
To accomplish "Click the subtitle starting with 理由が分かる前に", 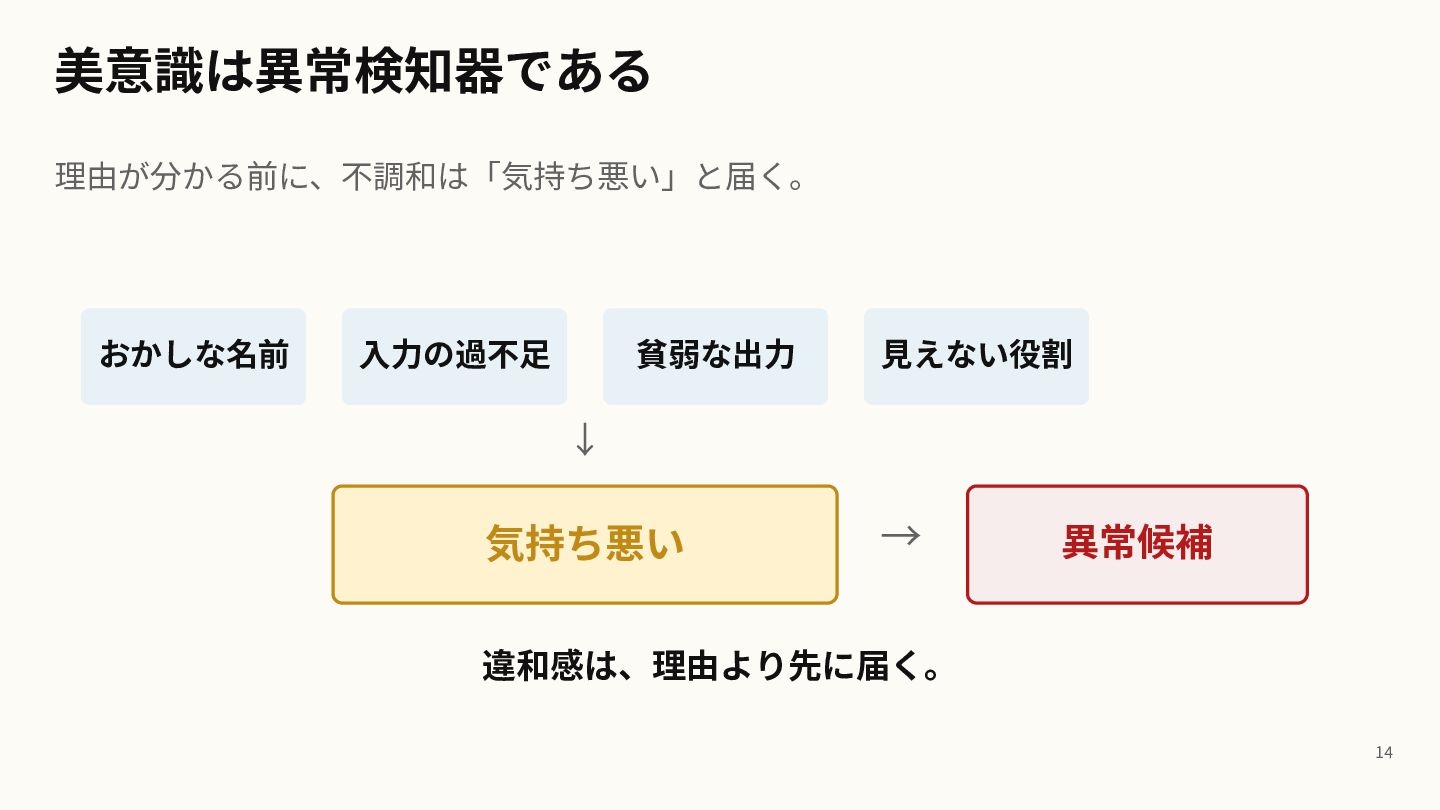I will (x=431, y=177).
